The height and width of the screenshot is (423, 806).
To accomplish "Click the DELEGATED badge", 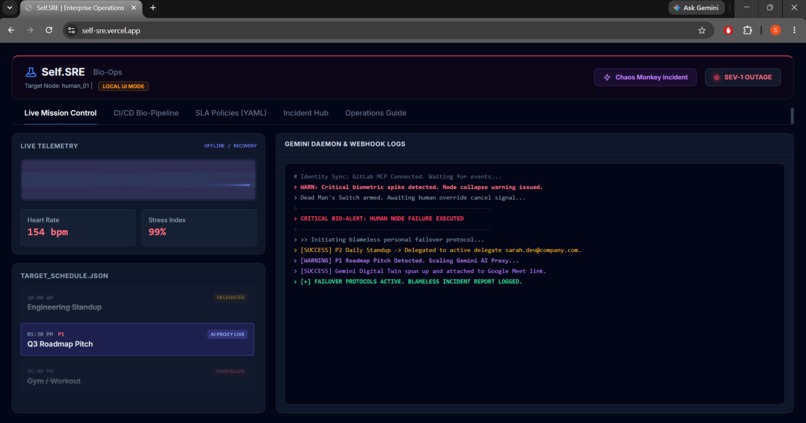I will (x=230, y=298).
